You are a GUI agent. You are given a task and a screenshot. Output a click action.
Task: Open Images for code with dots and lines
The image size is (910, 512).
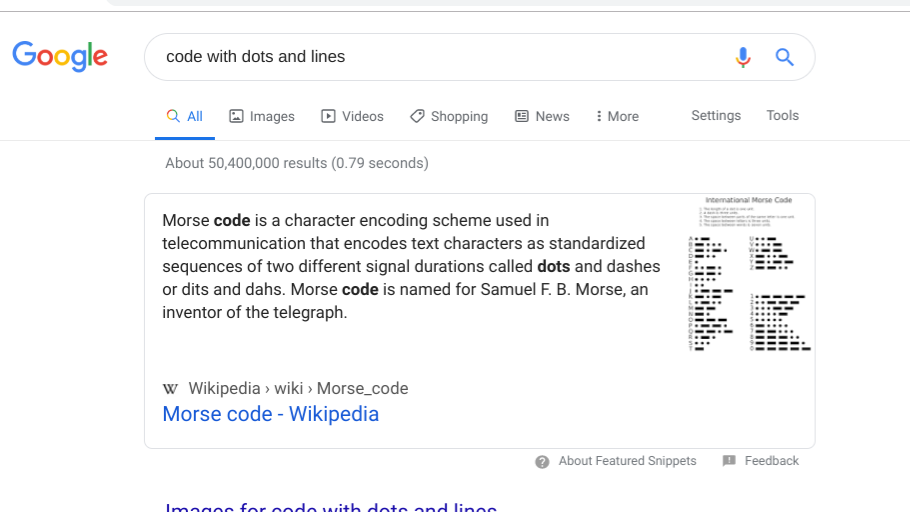[x=331, y=506]
